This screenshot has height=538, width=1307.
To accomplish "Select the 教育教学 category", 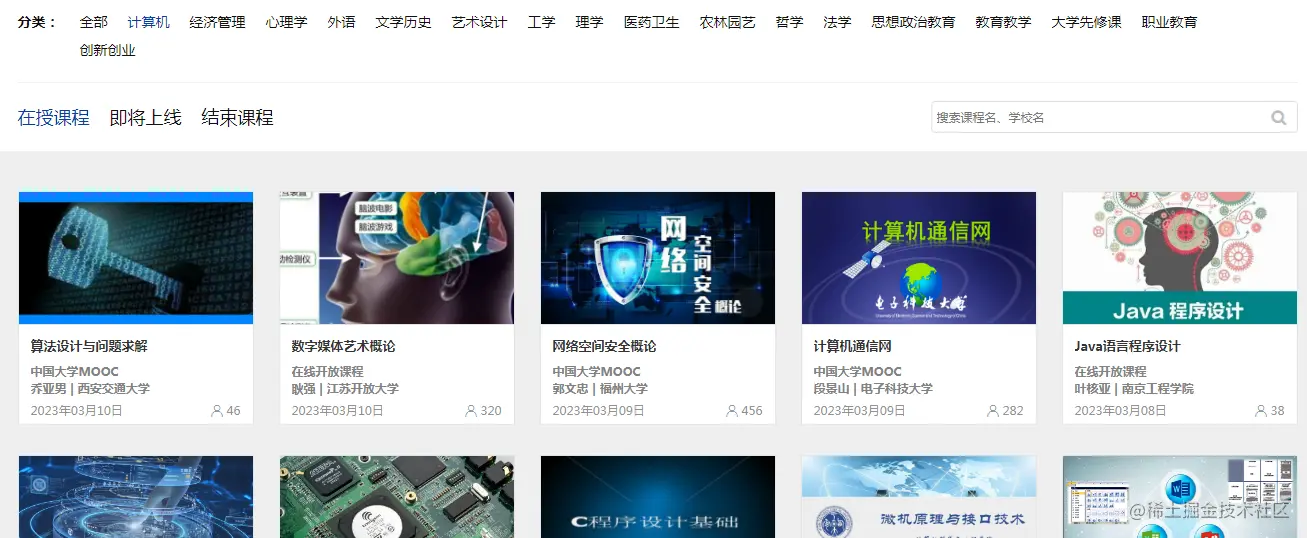I will (1004, 22).
